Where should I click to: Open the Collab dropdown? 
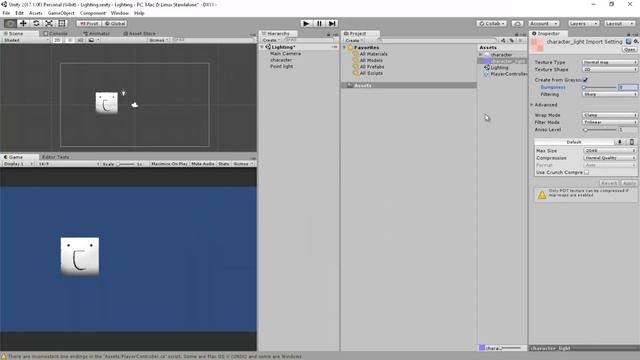point(492,24)
